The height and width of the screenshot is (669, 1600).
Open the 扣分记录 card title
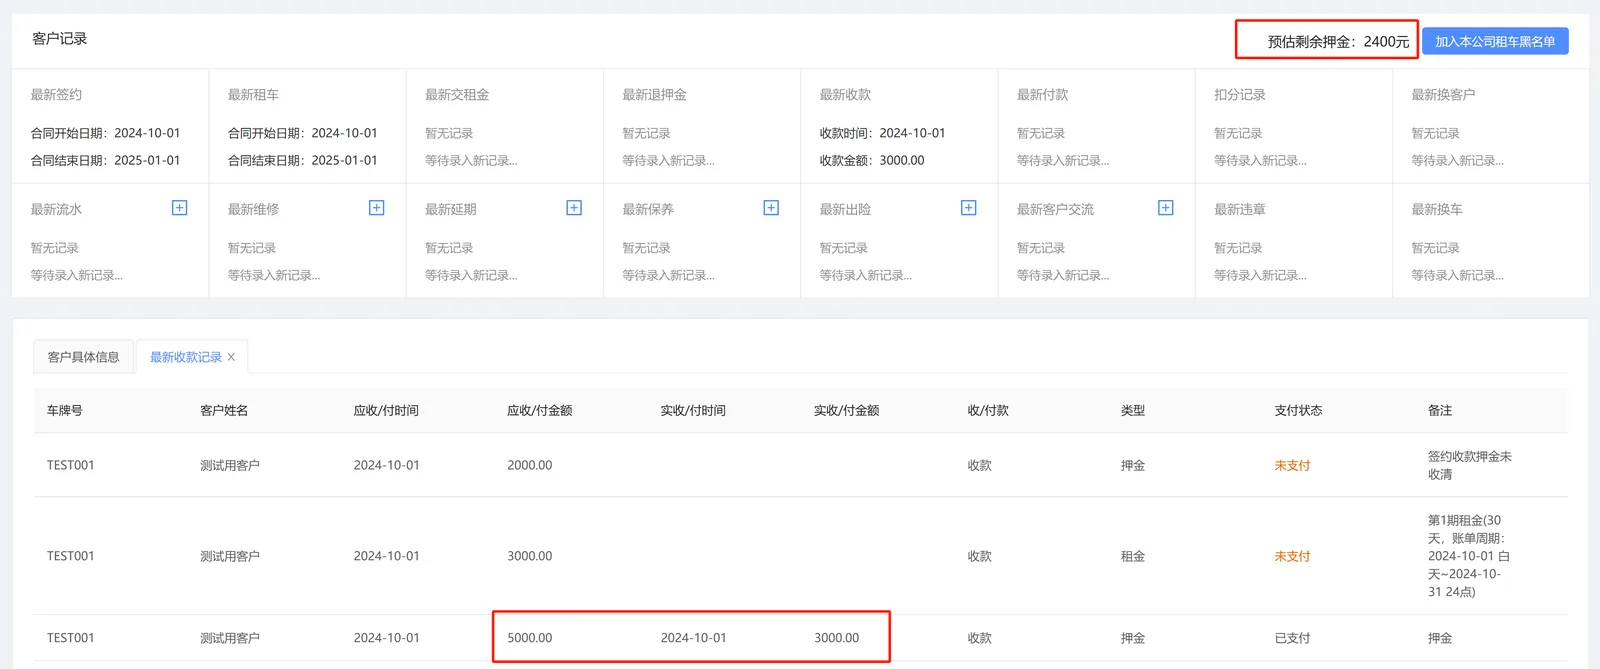point(1240,94)
